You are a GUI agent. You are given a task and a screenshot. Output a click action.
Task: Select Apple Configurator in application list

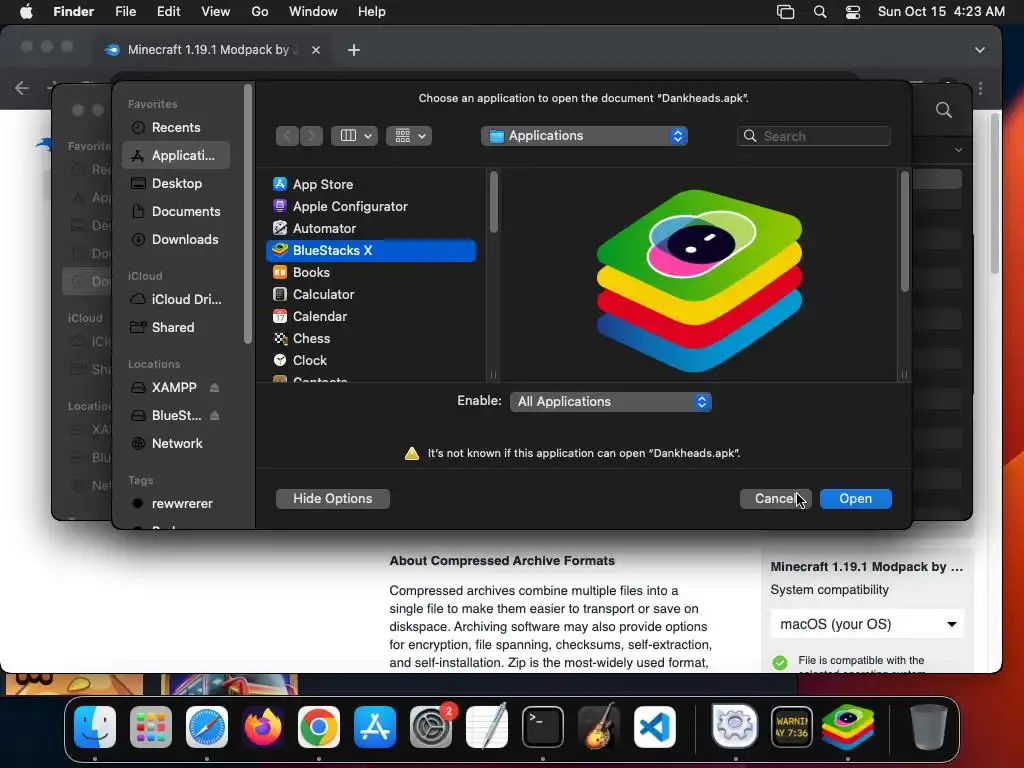pyautogui.click(x=371, y=206)
